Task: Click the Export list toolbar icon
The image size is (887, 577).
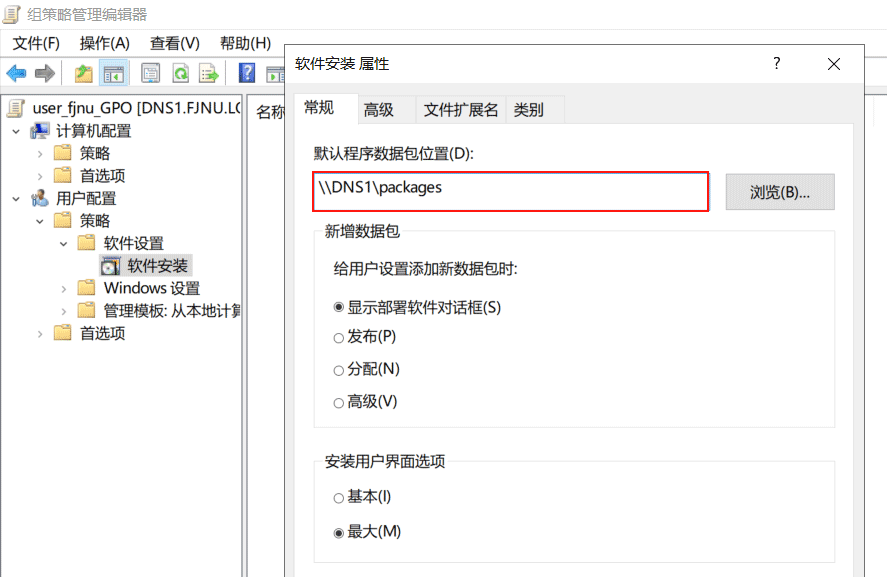Action: (x=208, y=73)
